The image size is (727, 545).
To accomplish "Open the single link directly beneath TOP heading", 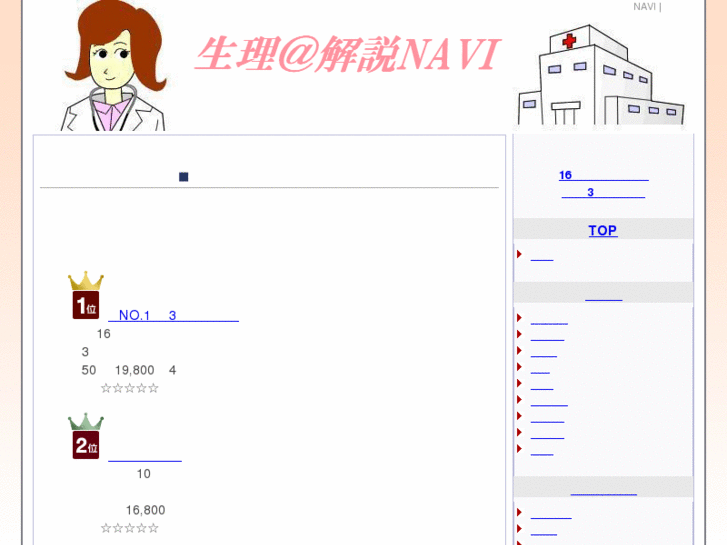I will click(542, 256).
